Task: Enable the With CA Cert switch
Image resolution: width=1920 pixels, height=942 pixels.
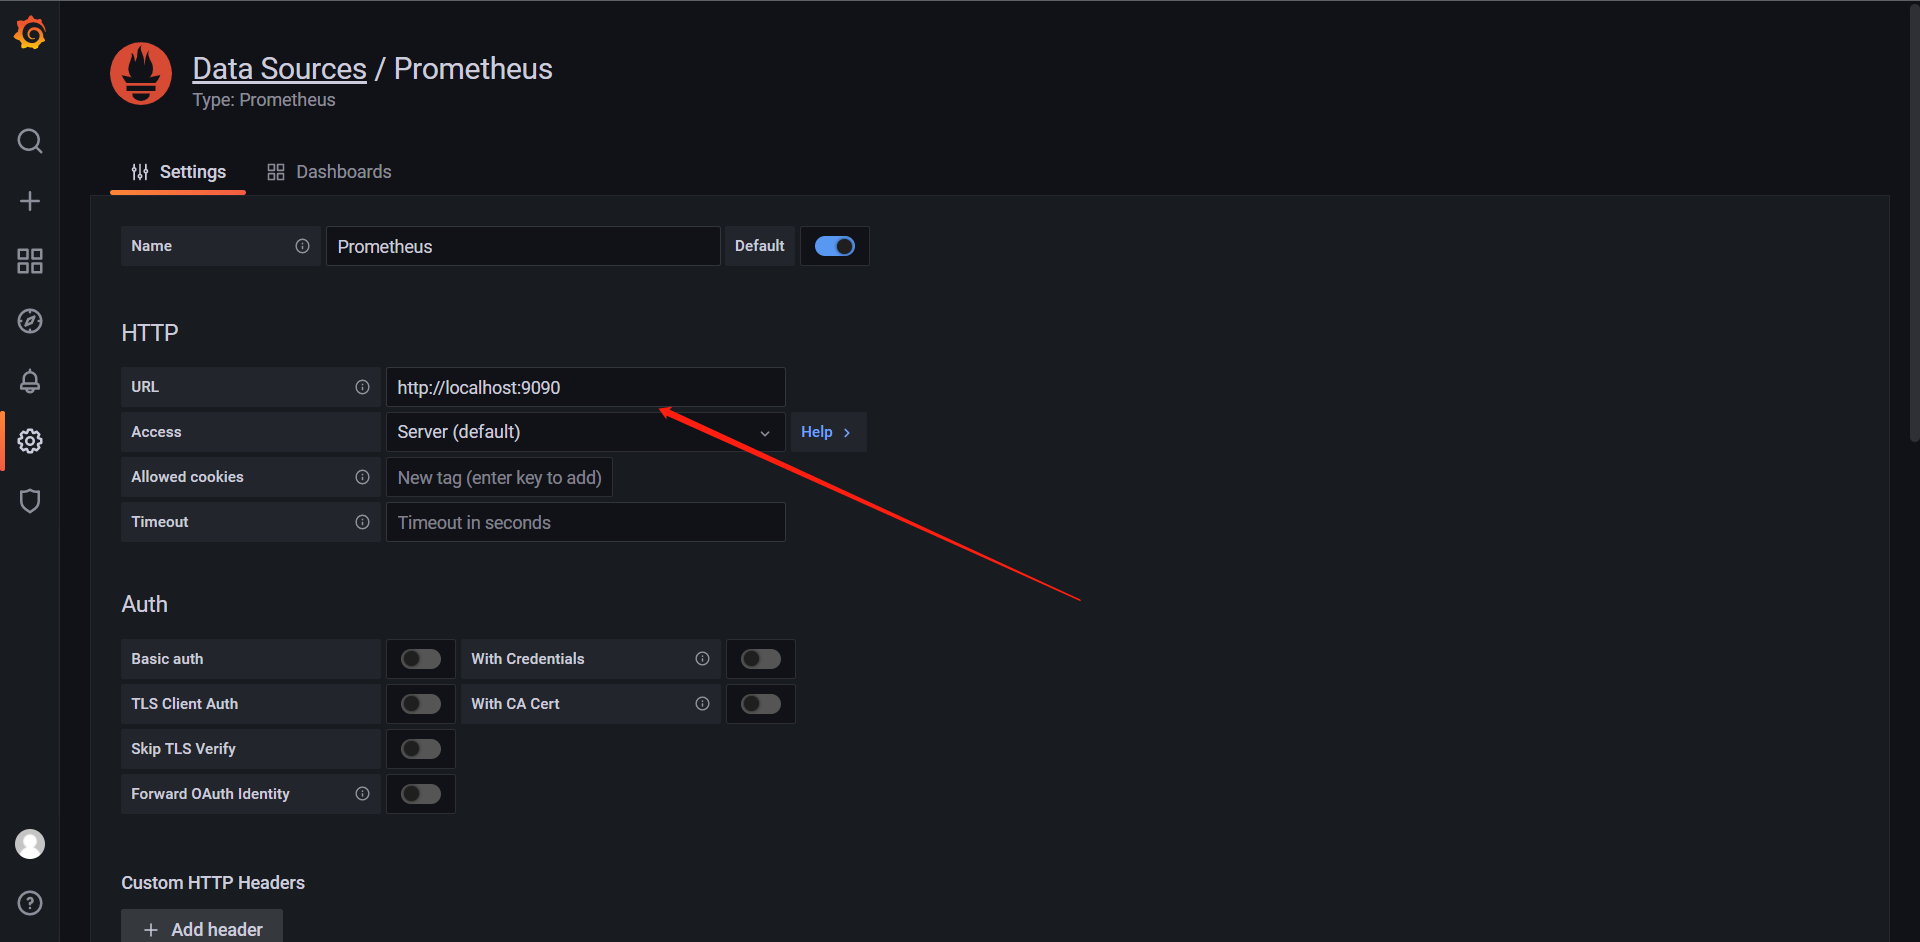Action: (761, 704)
